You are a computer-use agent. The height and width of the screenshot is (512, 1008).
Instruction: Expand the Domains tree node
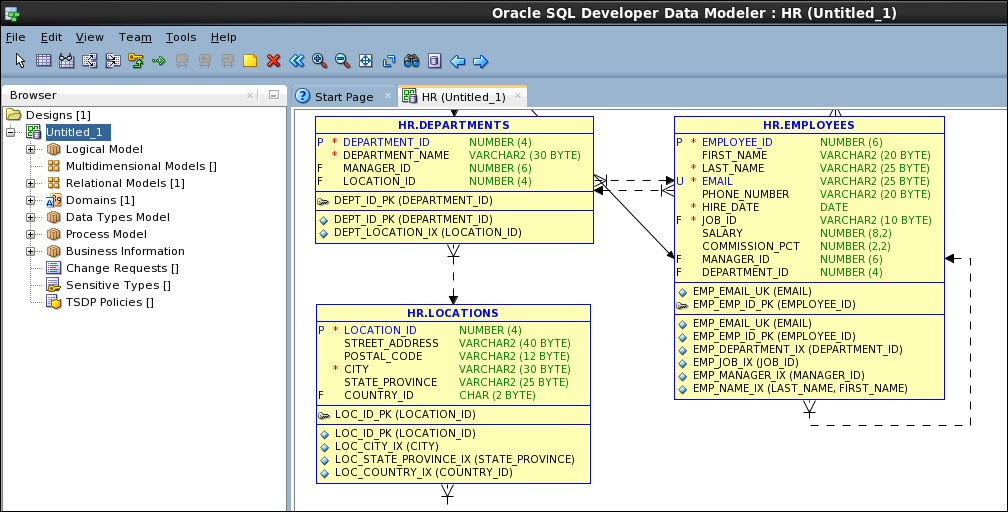pos(31,201)
